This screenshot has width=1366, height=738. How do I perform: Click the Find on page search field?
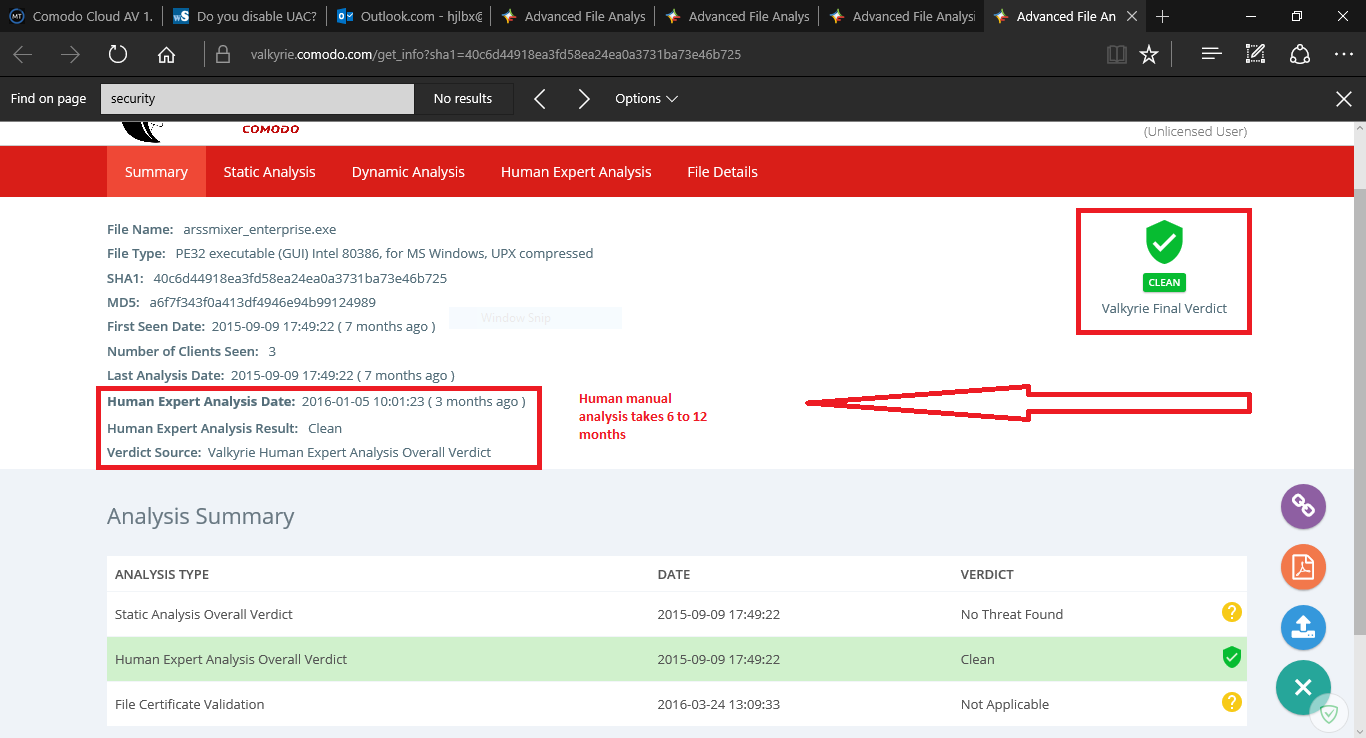pos(257,99)
